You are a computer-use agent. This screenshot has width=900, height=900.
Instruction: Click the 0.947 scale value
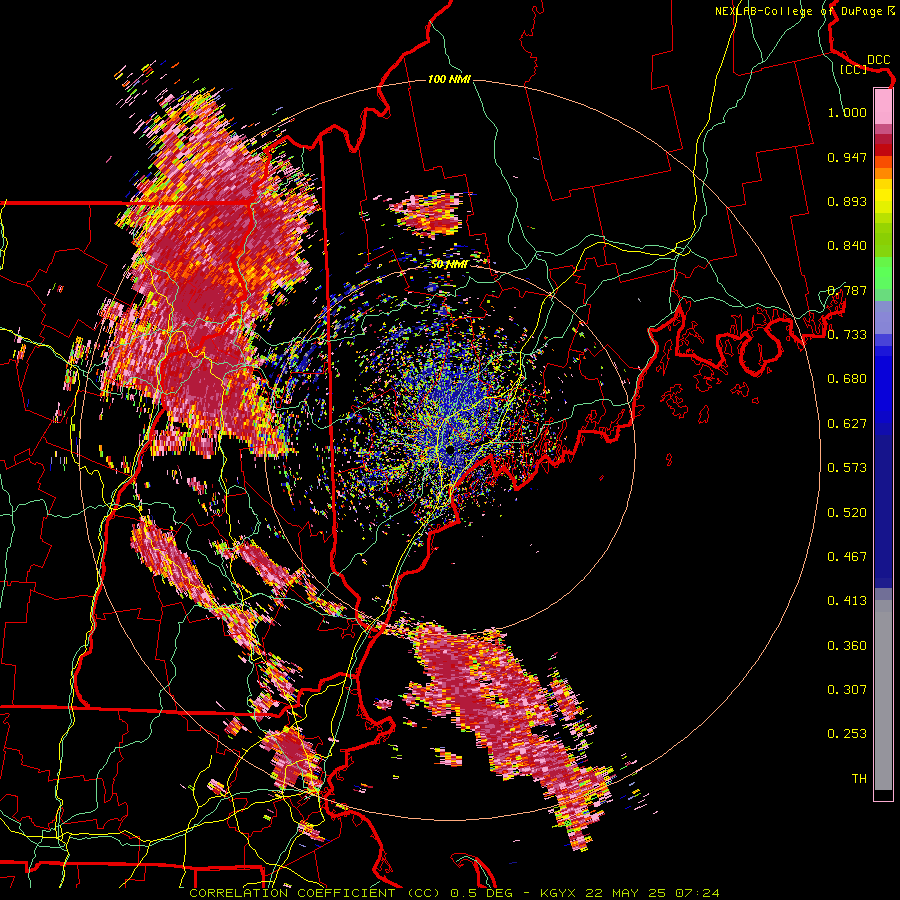pyautogui.click(x=847, y=157)
